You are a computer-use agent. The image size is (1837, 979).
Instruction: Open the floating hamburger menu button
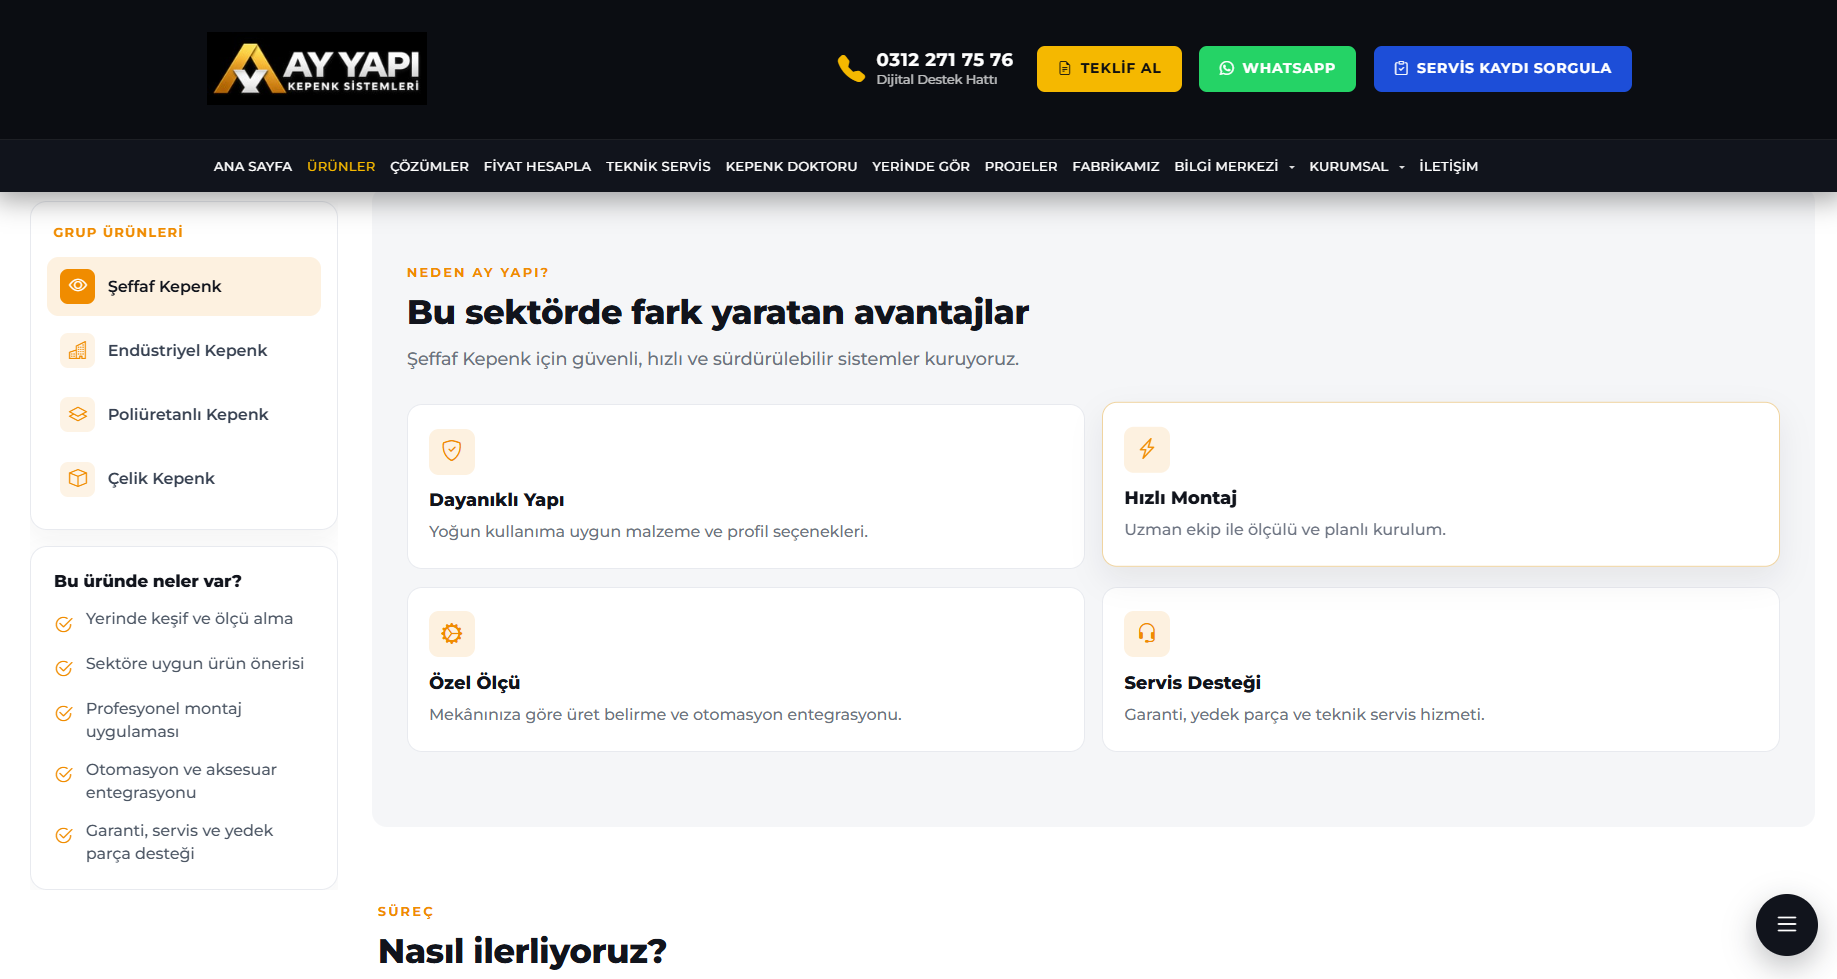1786,925
